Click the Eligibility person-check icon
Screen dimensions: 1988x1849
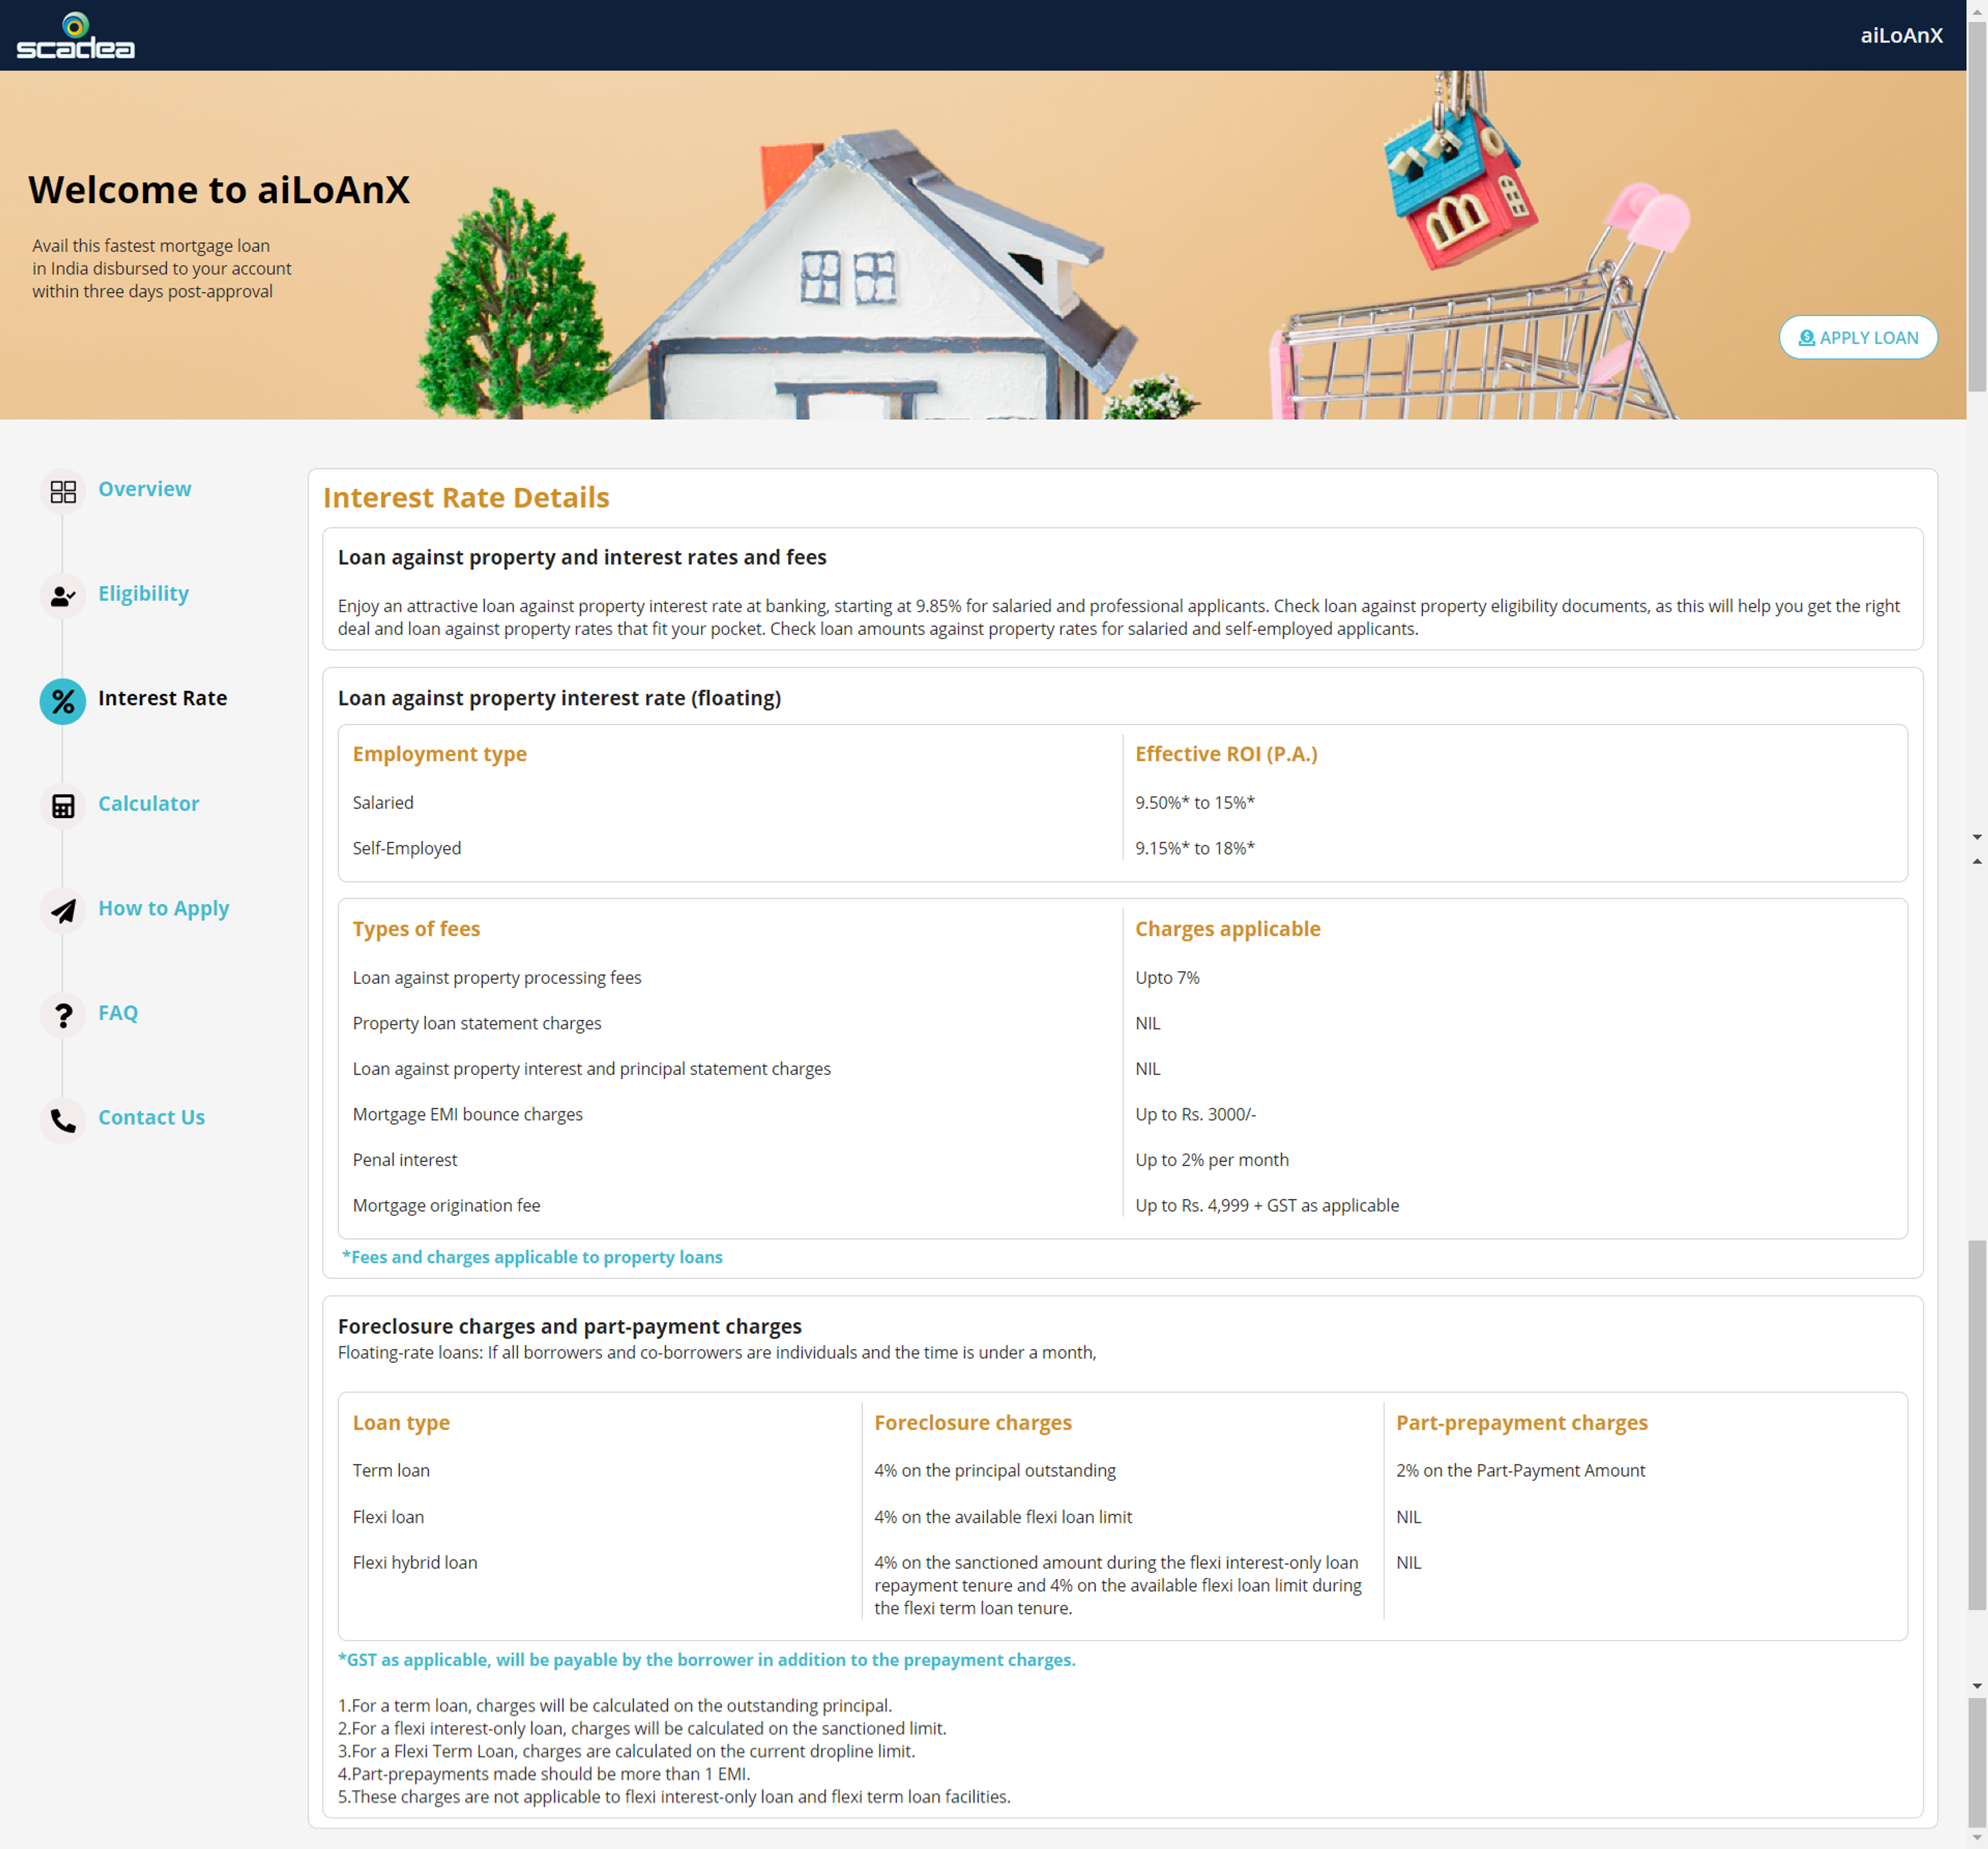(63, 597)
